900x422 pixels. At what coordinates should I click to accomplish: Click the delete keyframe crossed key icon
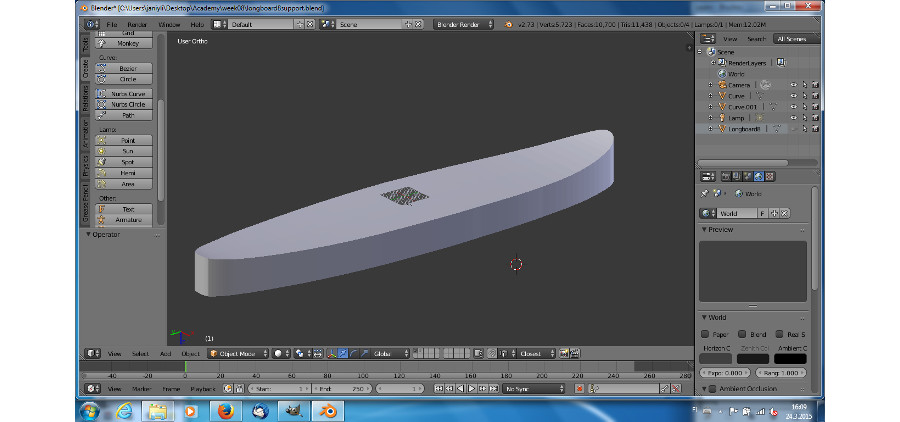pyautogui.click(x=676, y=389)
